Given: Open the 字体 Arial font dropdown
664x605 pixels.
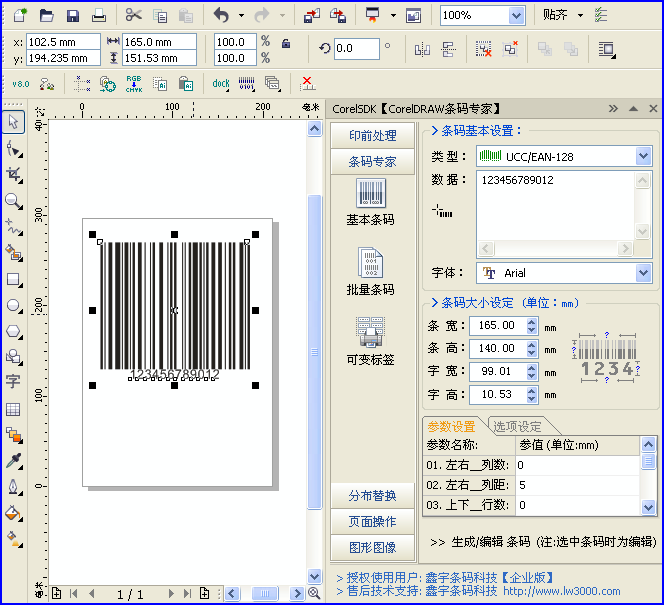Looking at the screenshot, I should [643, 273].
